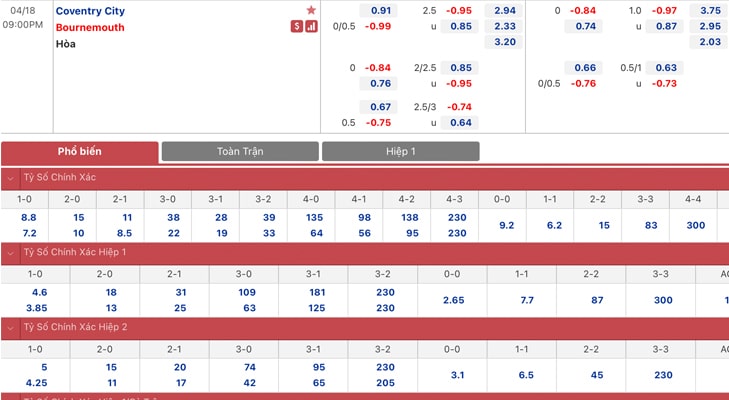Pick 8.8 odds for 1-0 correct score

(x=29, y=217)
